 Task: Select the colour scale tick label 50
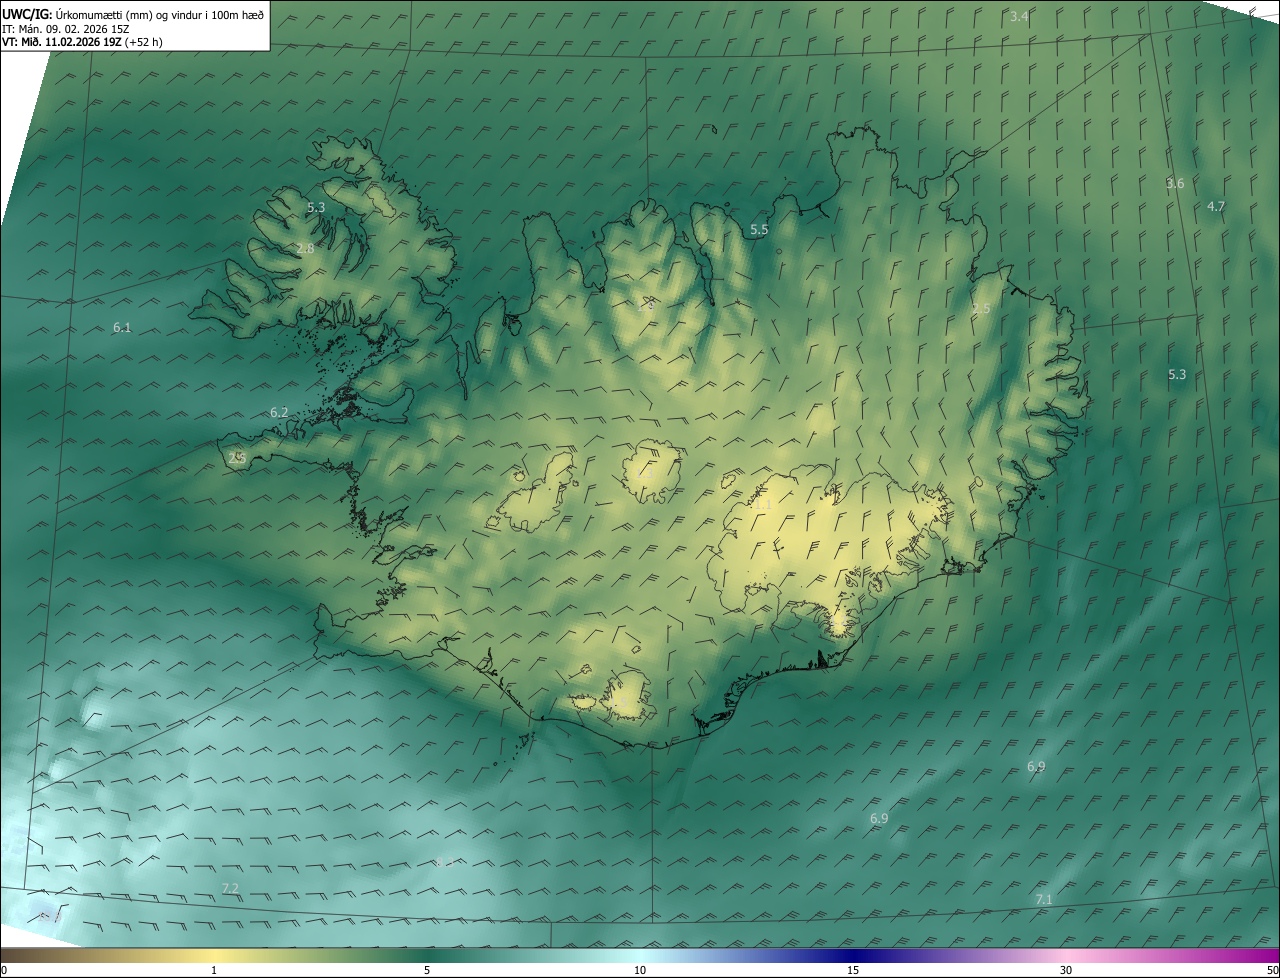pos(1272,970)
